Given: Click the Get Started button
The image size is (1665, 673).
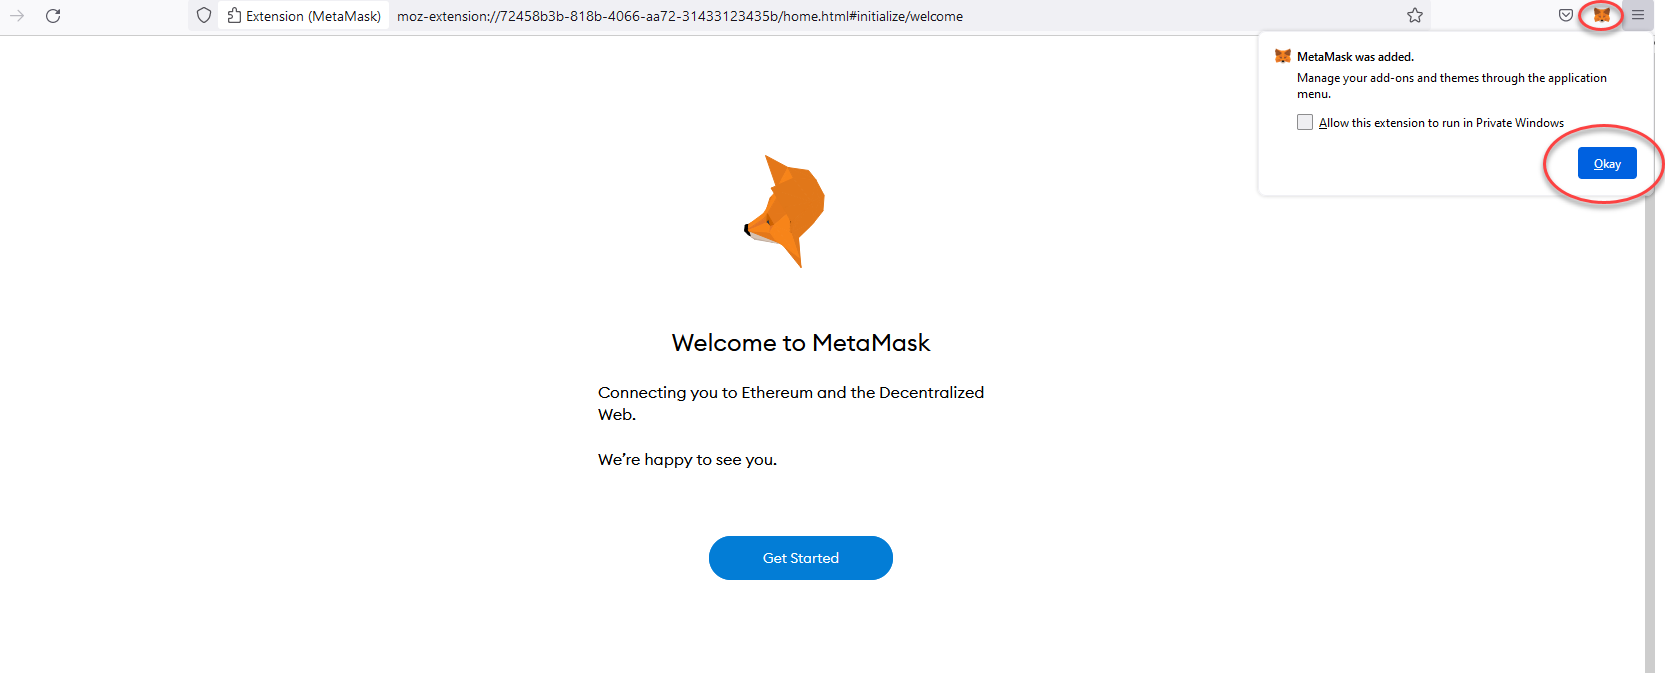Looking at the screenshot, I should coord(800,558).
